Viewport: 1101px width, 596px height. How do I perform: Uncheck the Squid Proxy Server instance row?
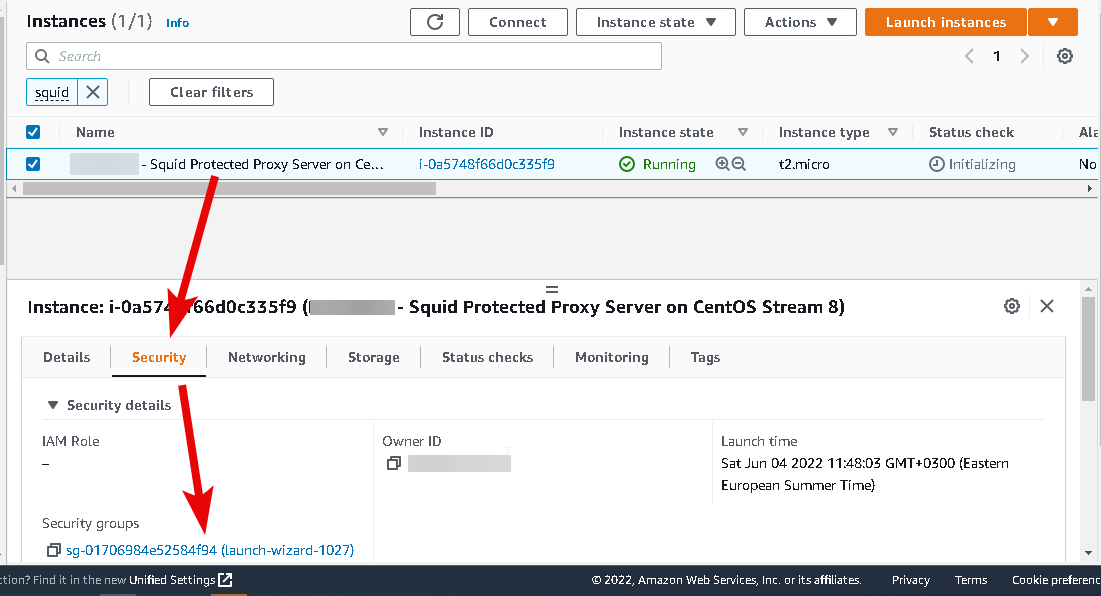click(33, 164)
